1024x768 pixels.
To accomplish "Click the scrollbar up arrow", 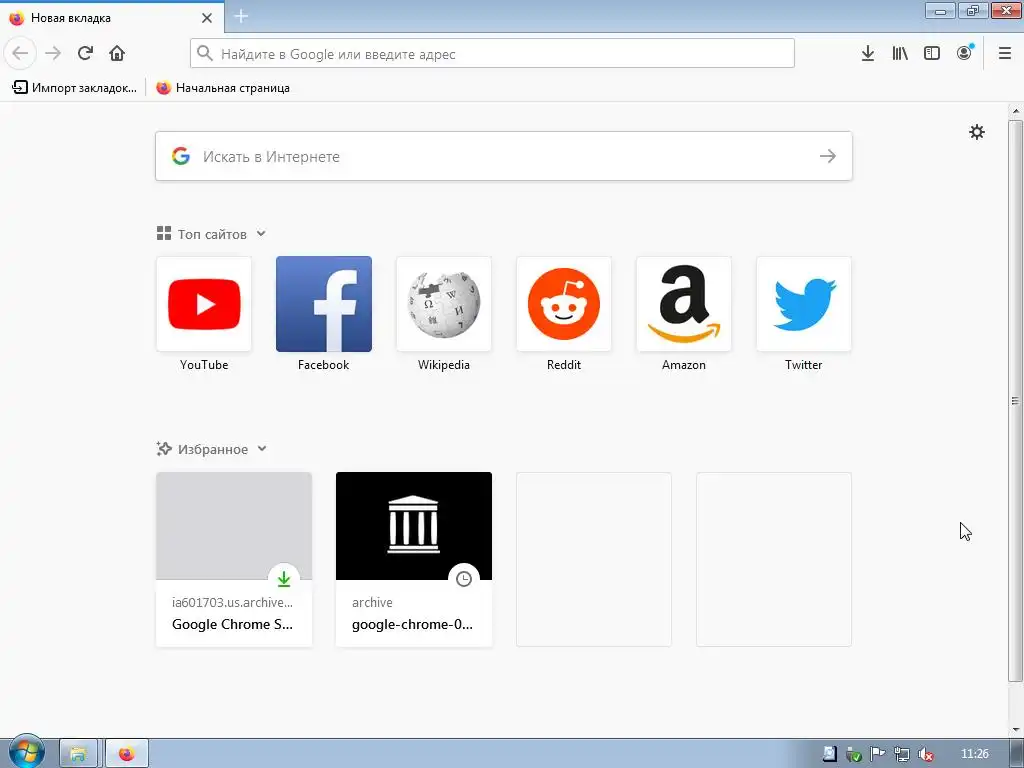I will (1016, 111).
